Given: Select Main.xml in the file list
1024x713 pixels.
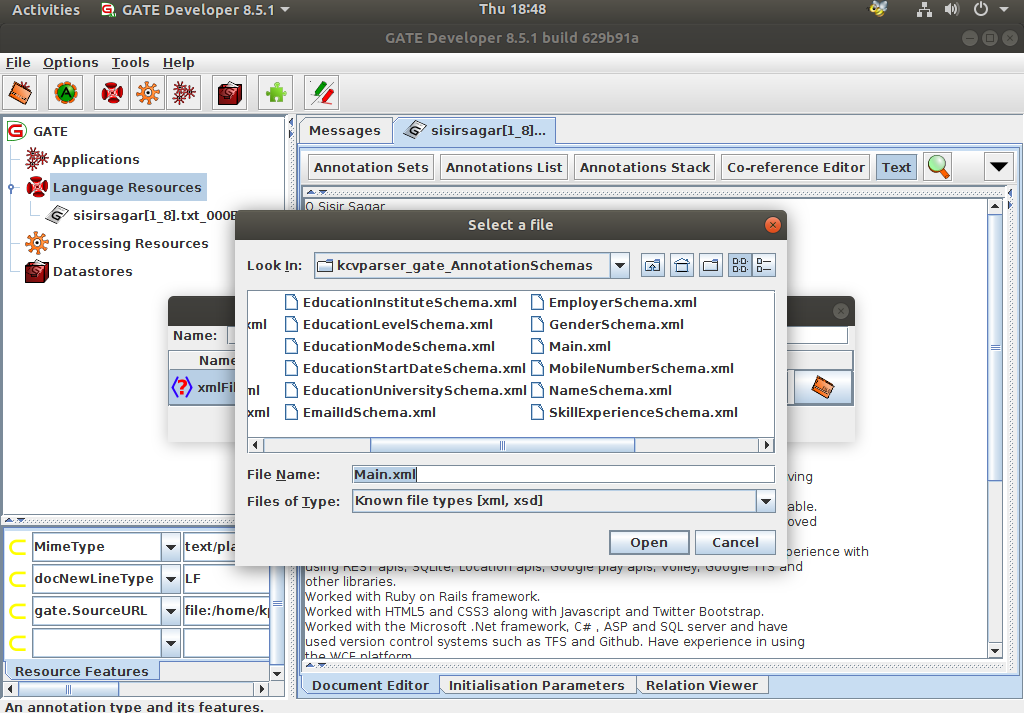Looking at the screenshot, I should (x=579, y=346).
